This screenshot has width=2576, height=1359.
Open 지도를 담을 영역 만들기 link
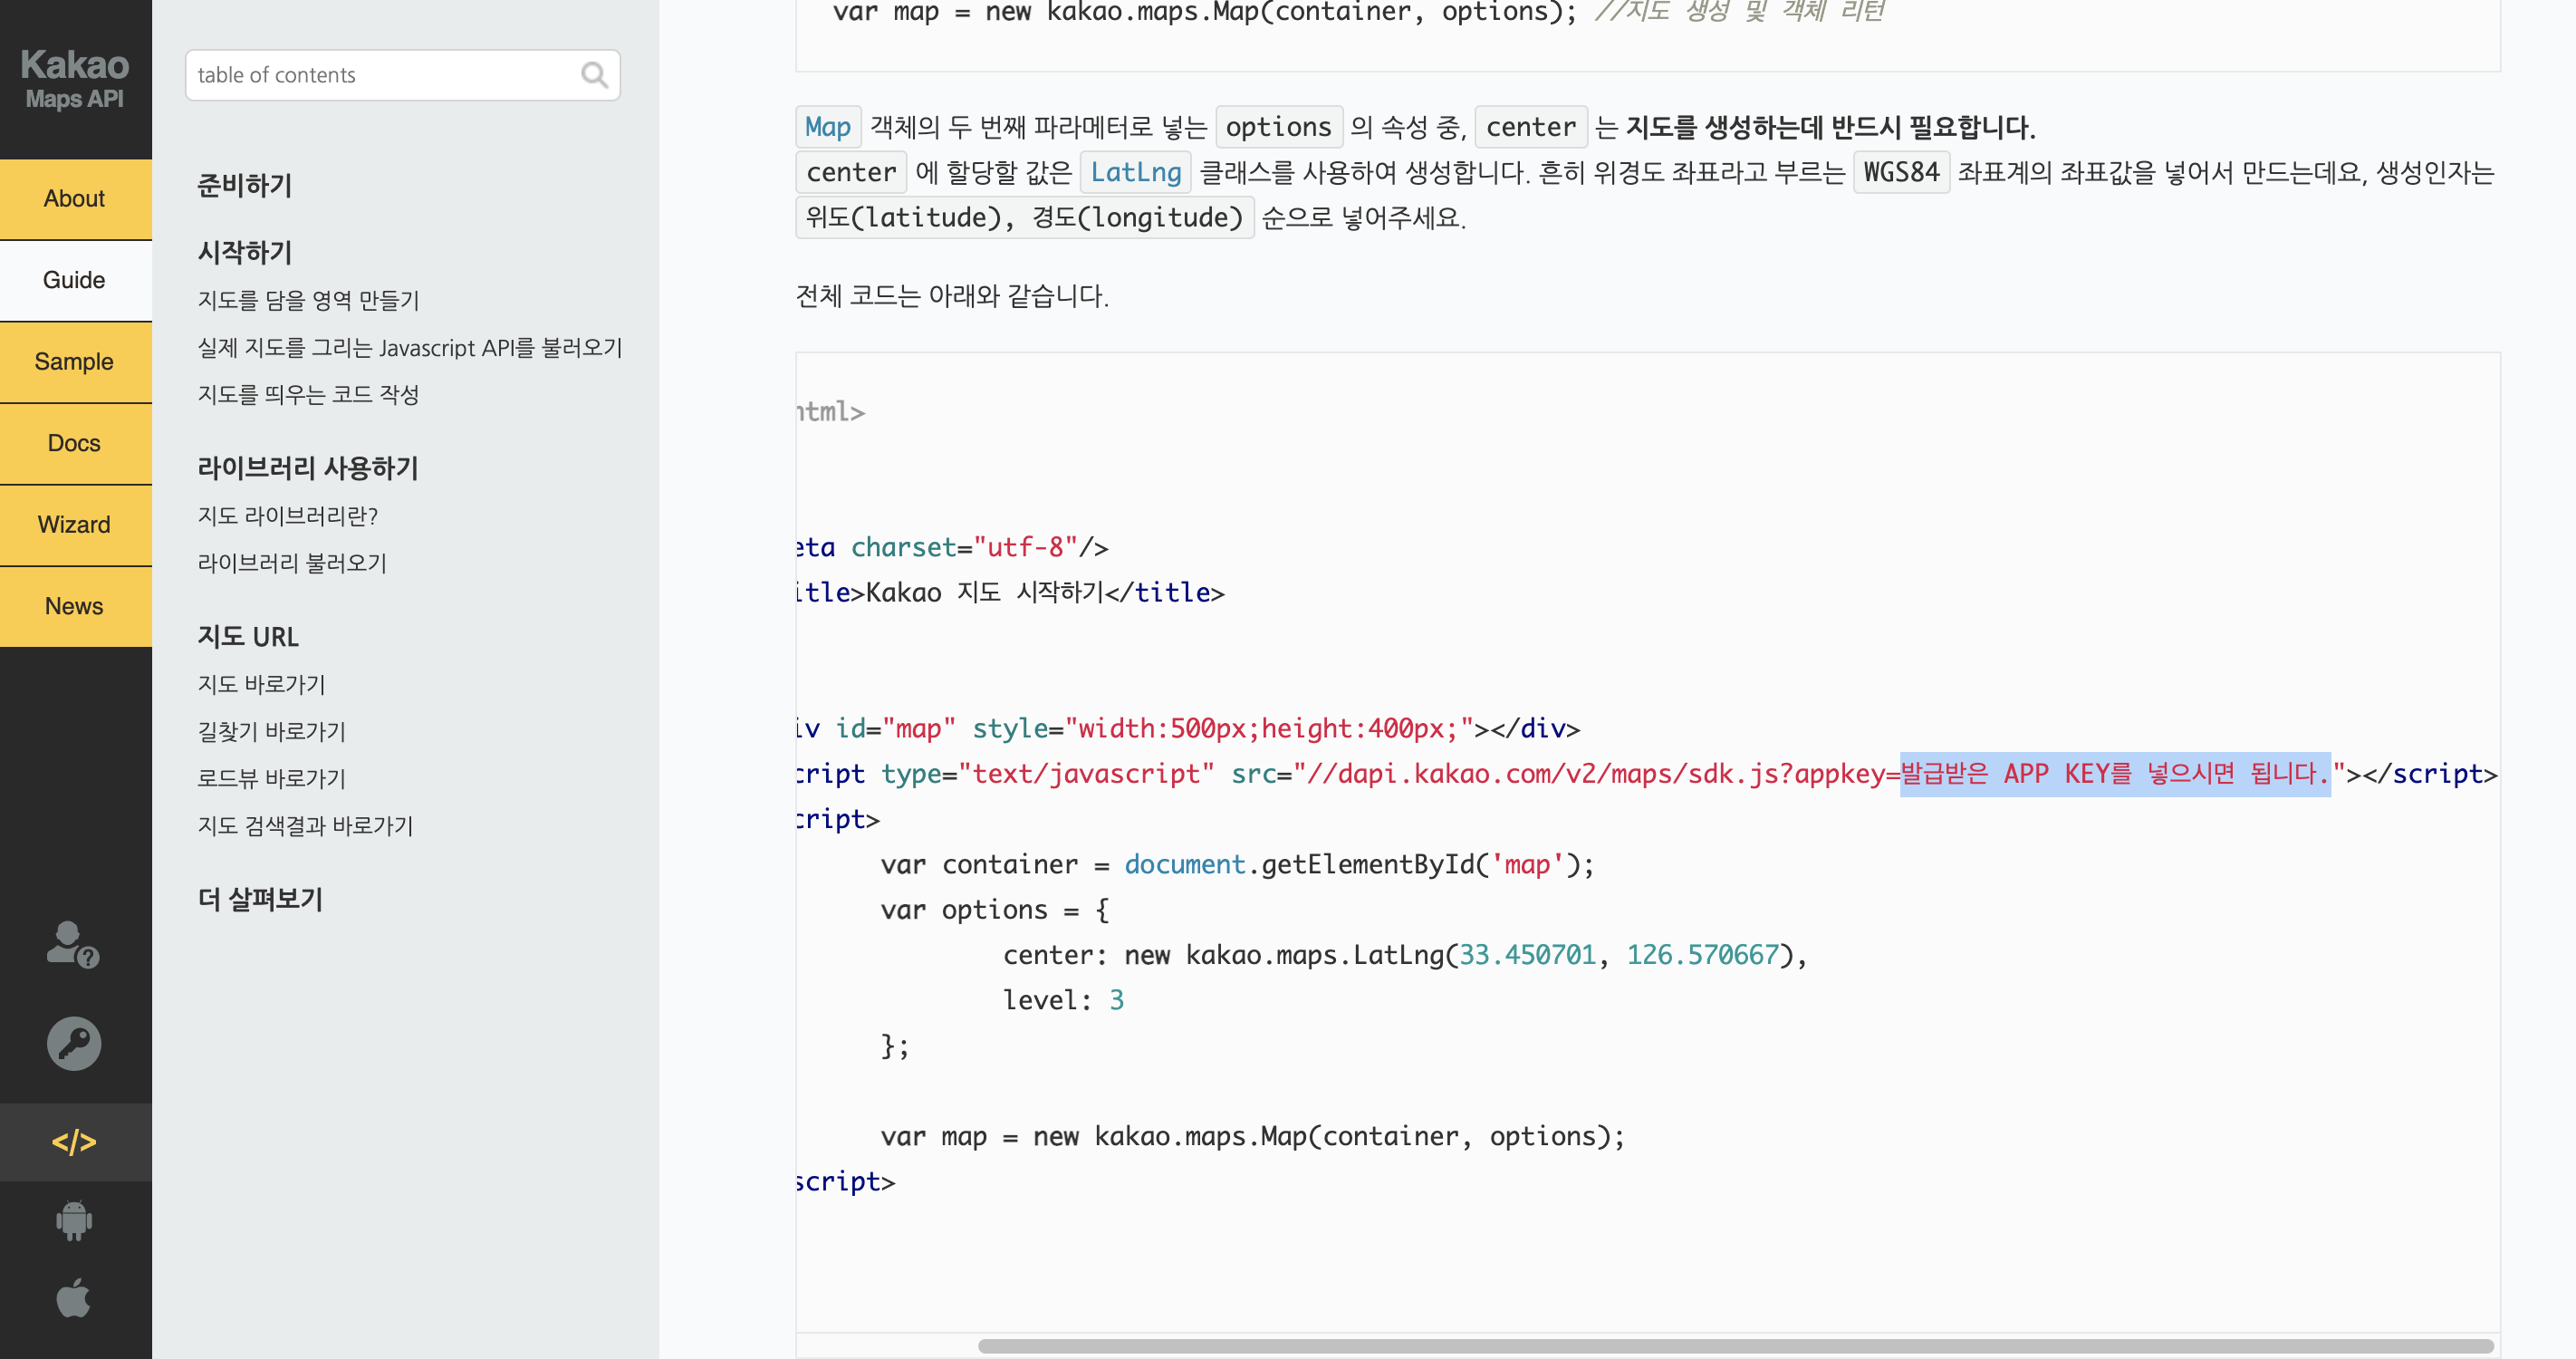pyautogui.click(x=308, y=300)
